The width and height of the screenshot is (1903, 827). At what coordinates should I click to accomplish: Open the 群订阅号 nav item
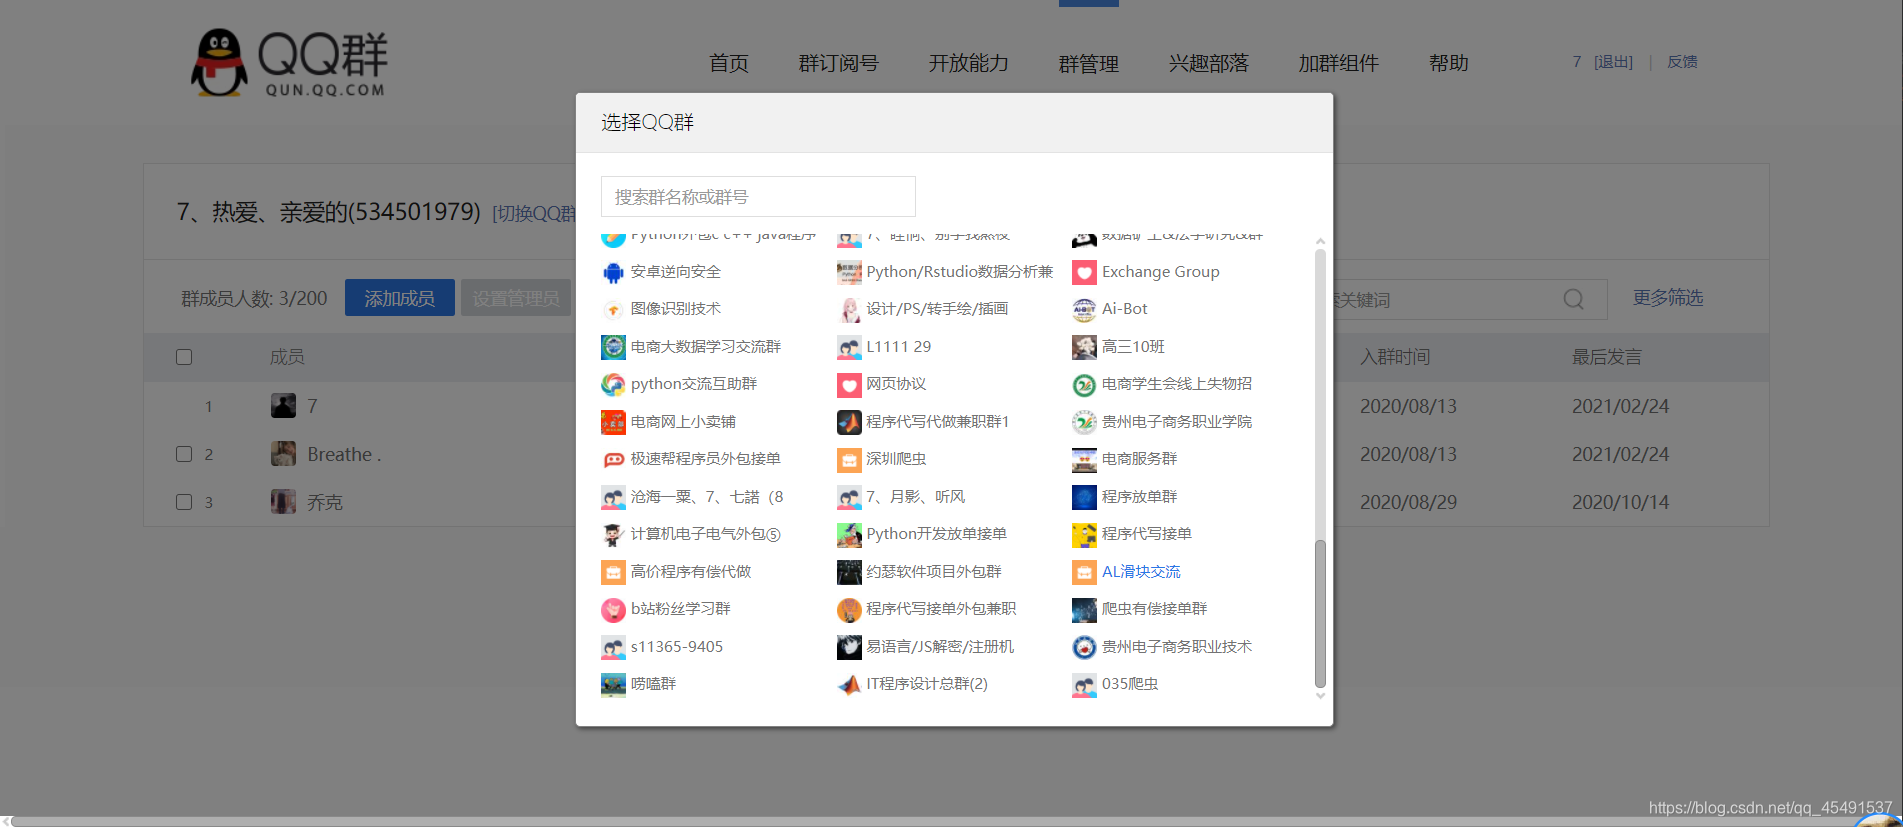[x=838, y=63]
